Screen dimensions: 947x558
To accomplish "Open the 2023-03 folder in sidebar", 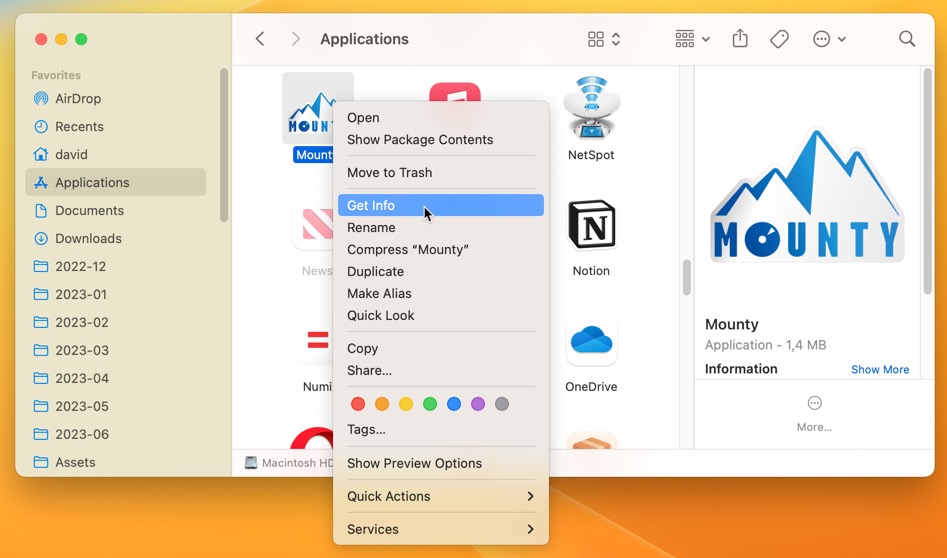I will (x=115, y=350).
